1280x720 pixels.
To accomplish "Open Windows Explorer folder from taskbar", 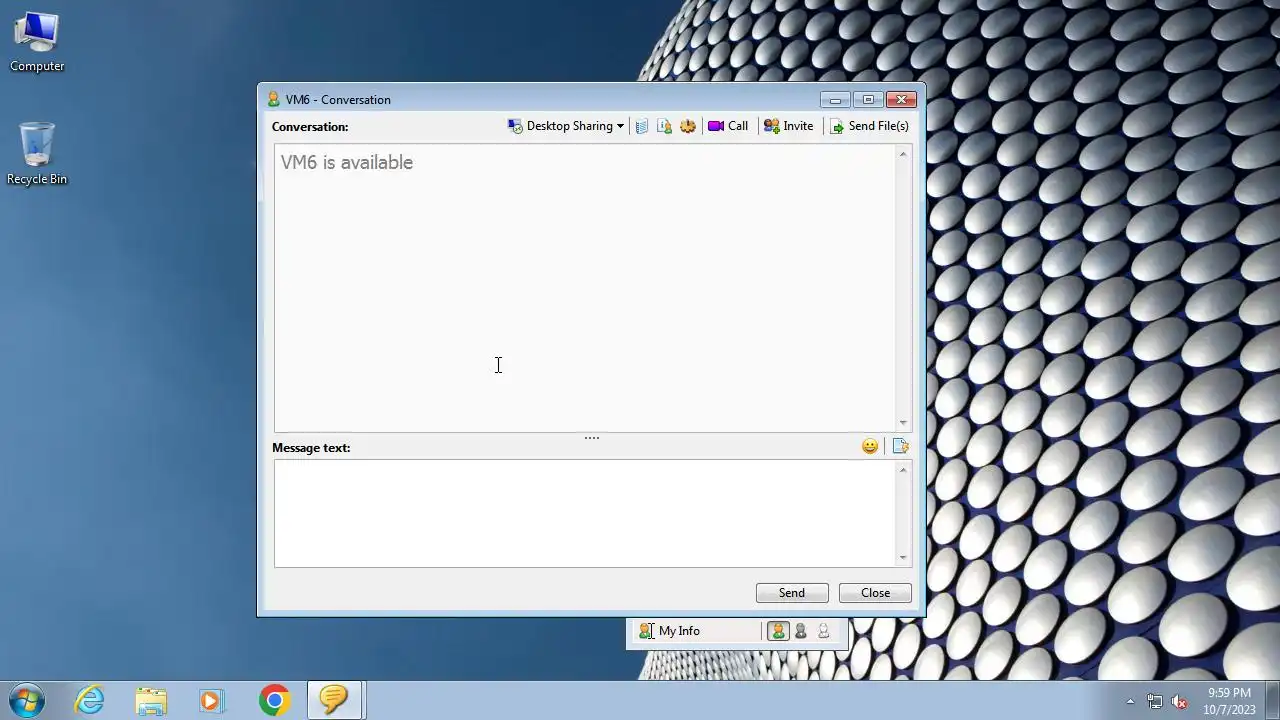I will pyautogui.click(x=151, y=700).
